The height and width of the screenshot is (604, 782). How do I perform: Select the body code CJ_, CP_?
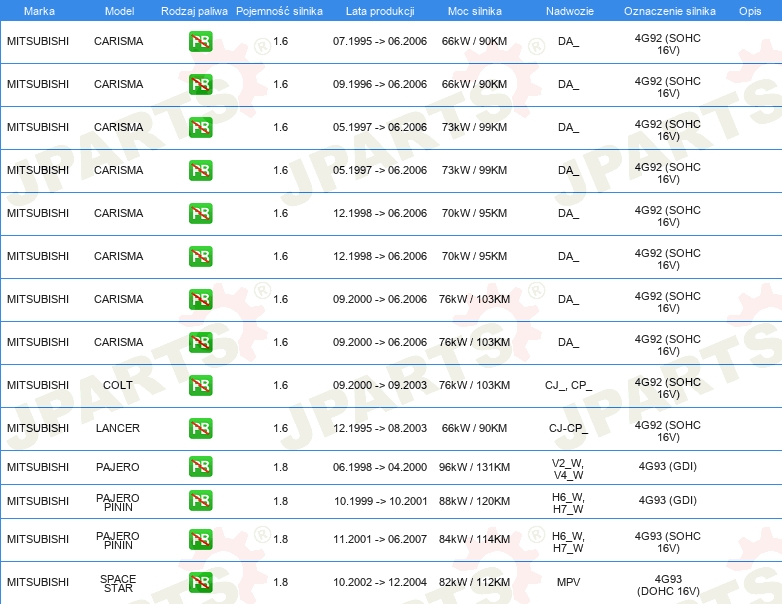(568, 385)
